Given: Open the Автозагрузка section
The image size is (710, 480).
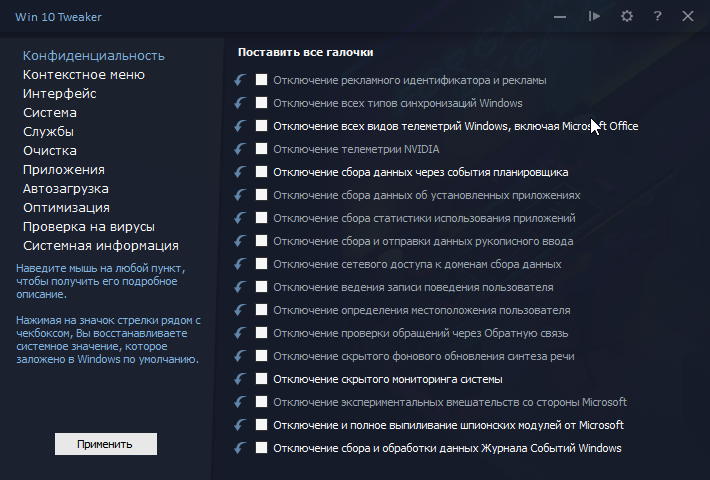Looking at the screenshot, I should pos(66,189).
